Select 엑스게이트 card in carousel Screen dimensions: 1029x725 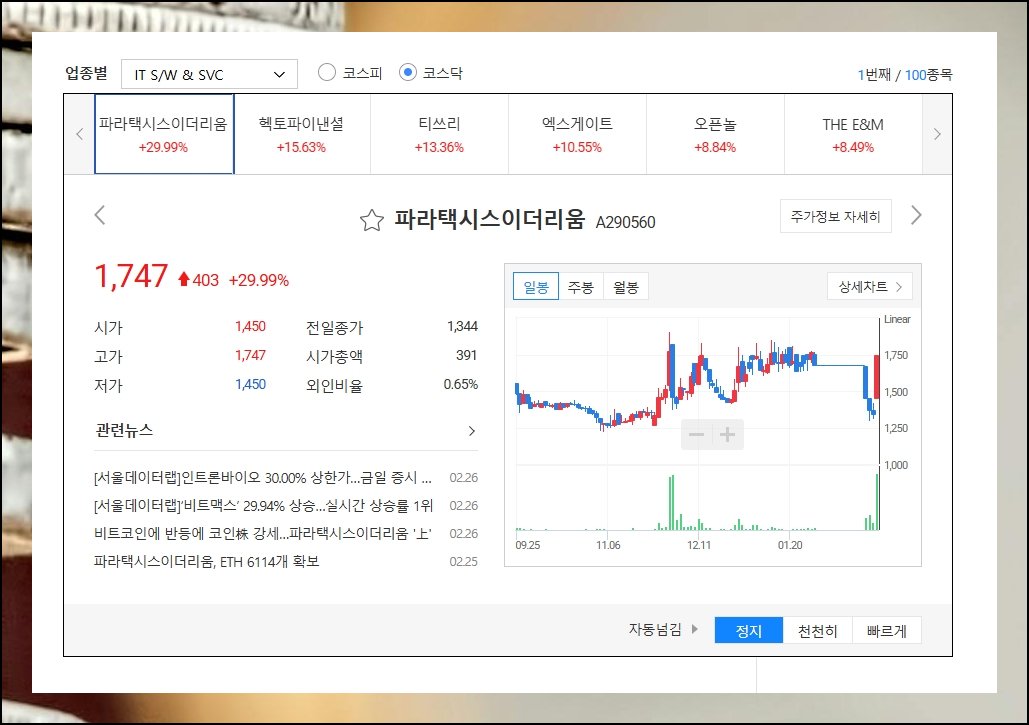tap(578, 134)
